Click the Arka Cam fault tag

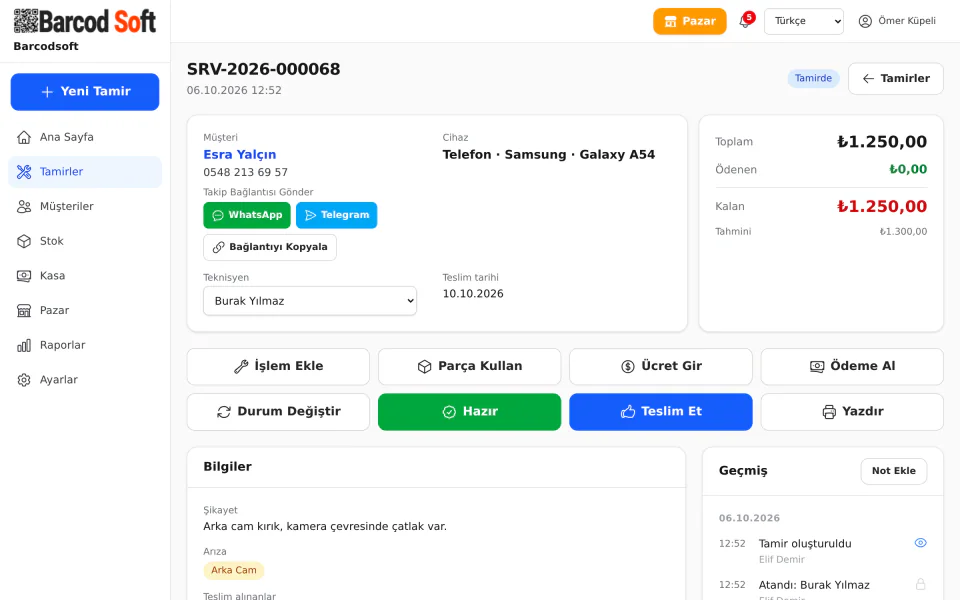233,570
